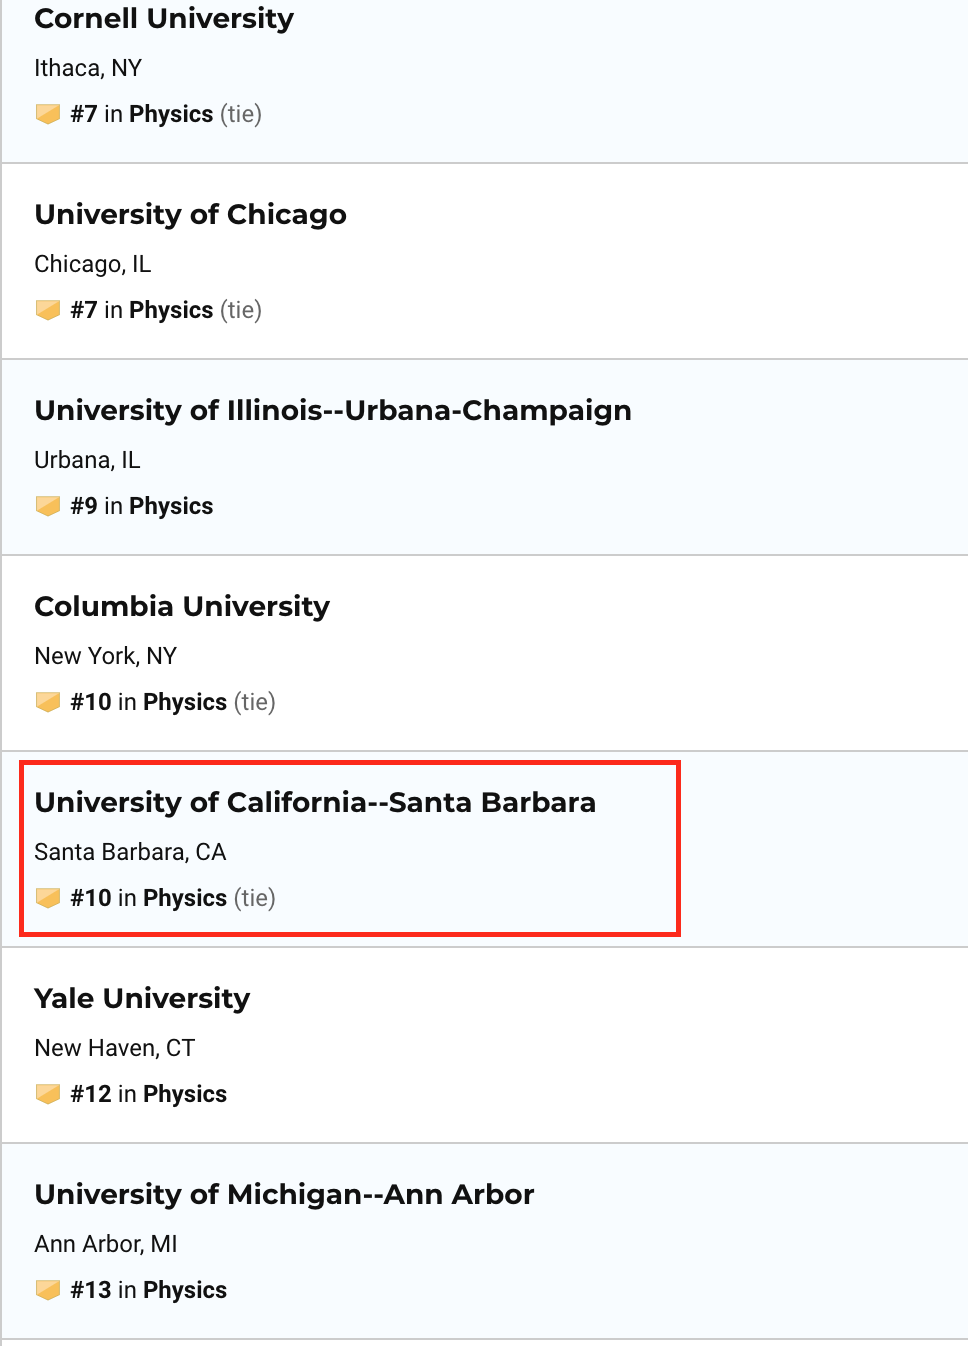This screenshot has width=968, height=1346.
Task: Click the badge icon under UC Santa Barbara
Action: click(x=48, y=898)
